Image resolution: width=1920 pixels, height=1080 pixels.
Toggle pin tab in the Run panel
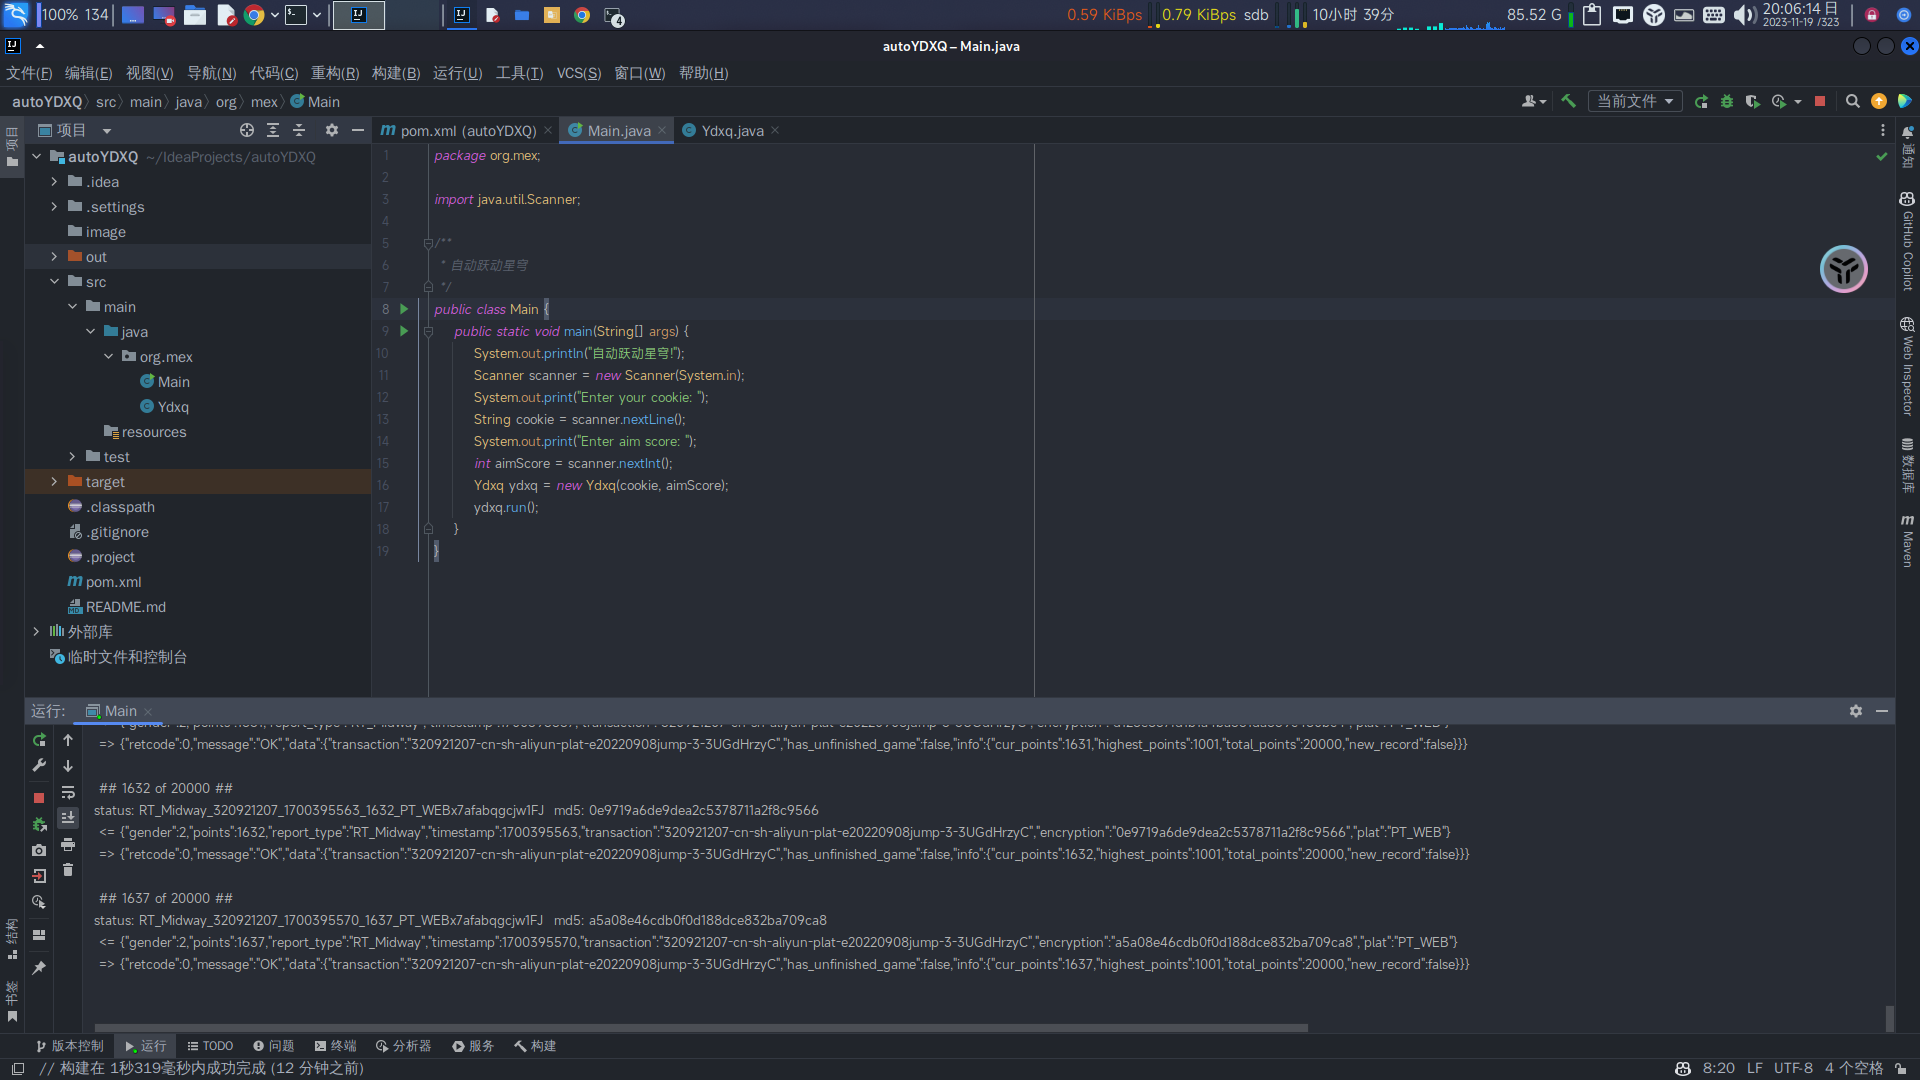coord(39,968)
